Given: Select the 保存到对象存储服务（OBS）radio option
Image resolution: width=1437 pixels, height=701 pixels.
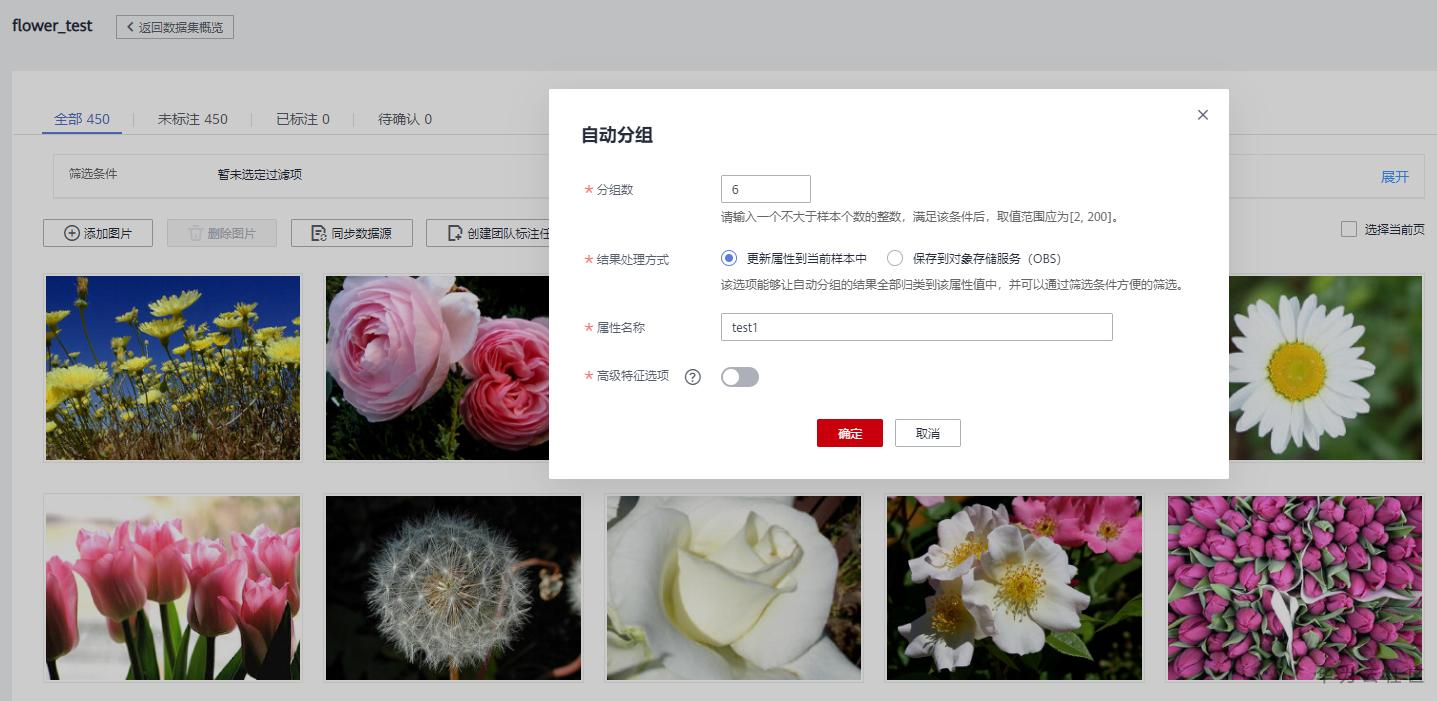Looking at the screenshot, I should [x=895, y=258].
